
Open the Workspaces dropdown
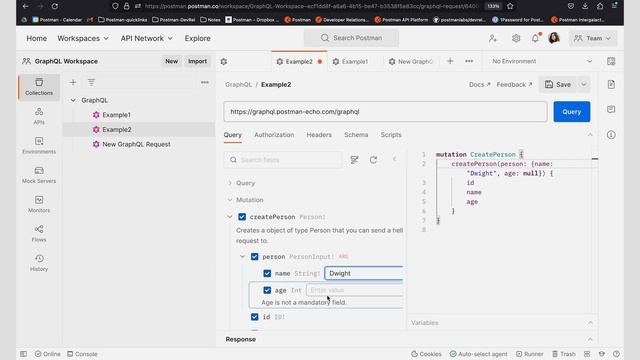(83, 38)
